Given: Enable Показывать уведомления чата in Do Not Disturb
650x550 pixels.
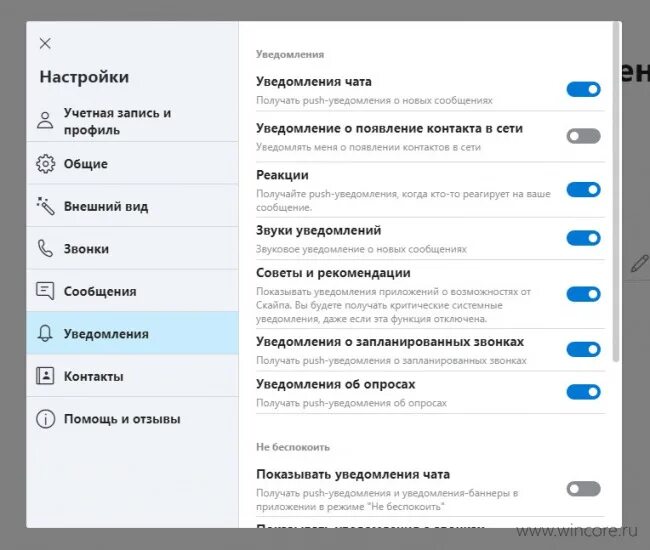Looking at the screenshot, I should coord(583,488).
